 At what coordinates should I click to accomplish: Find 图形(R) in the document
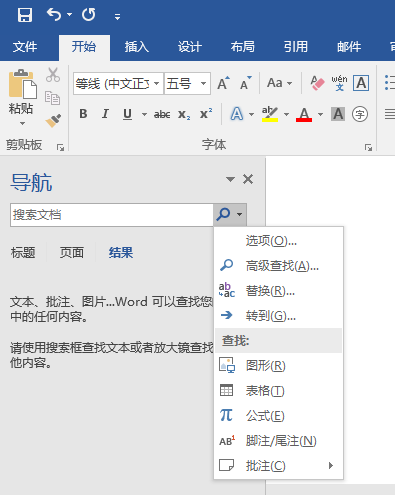click(x=279, y=366)
